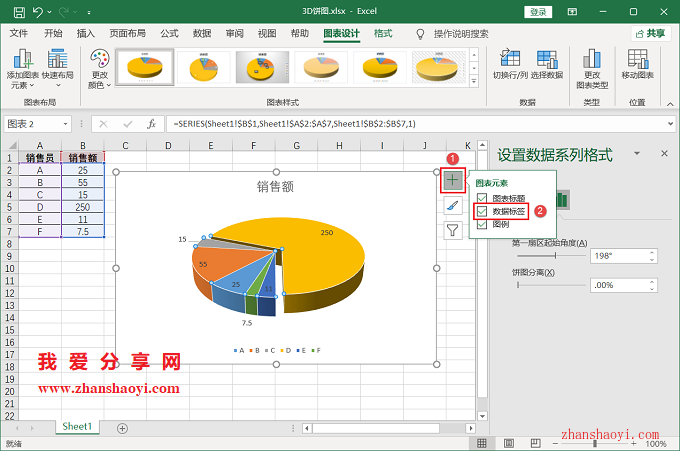Toggle the 图例 checkbox

pyautogui.click(x=482, y=224)
